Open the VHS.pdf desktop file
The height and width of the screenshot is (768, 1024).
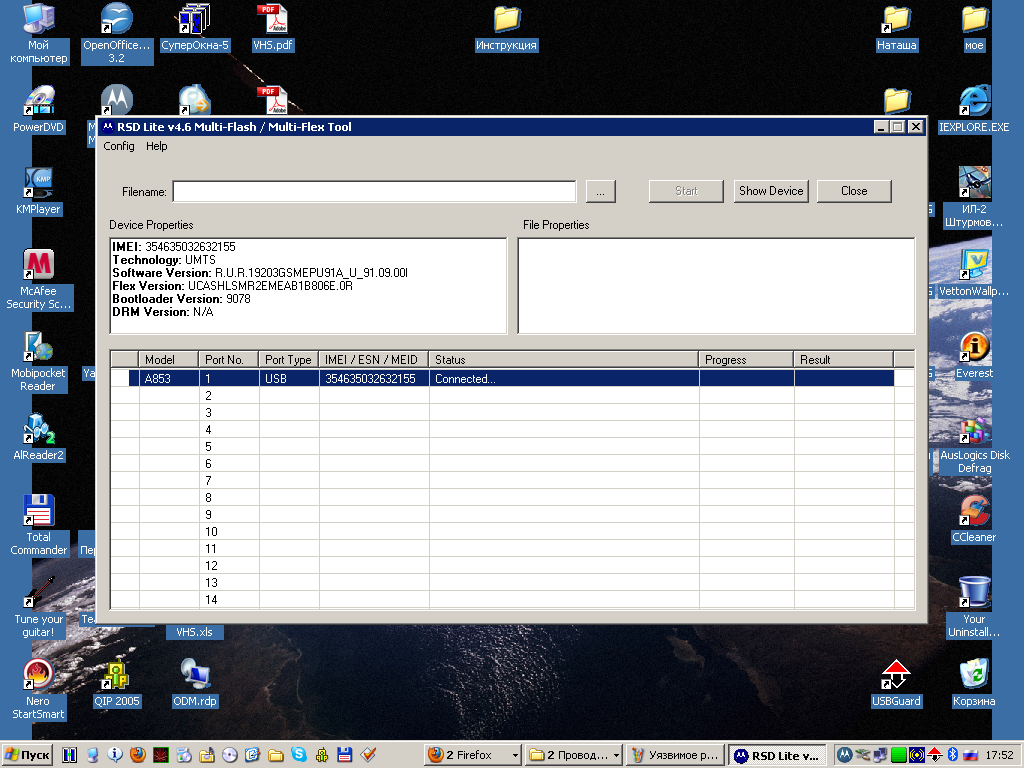click(273, 27)
